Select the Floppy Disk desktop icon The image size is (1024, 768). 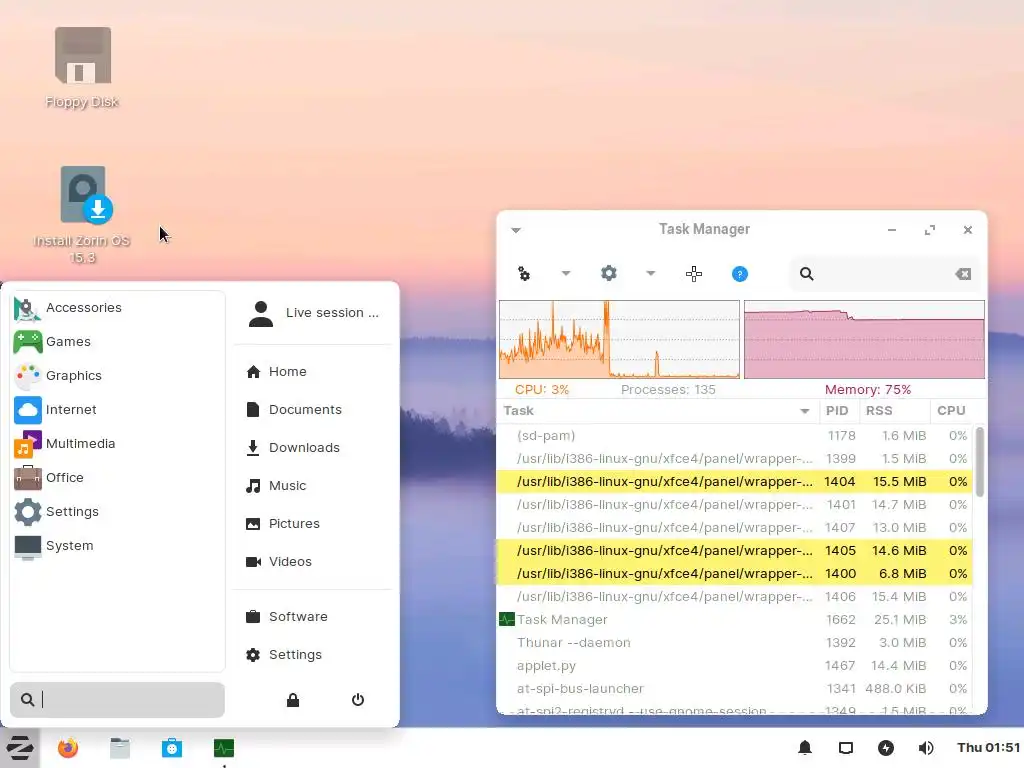[82, 68]
